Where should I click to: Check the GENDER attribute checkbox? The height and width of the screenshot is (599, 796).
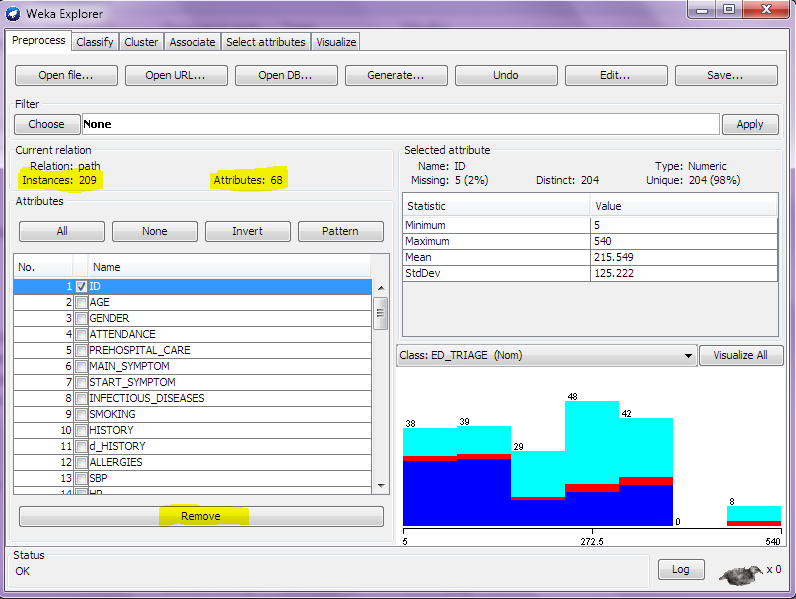point(81,318)
